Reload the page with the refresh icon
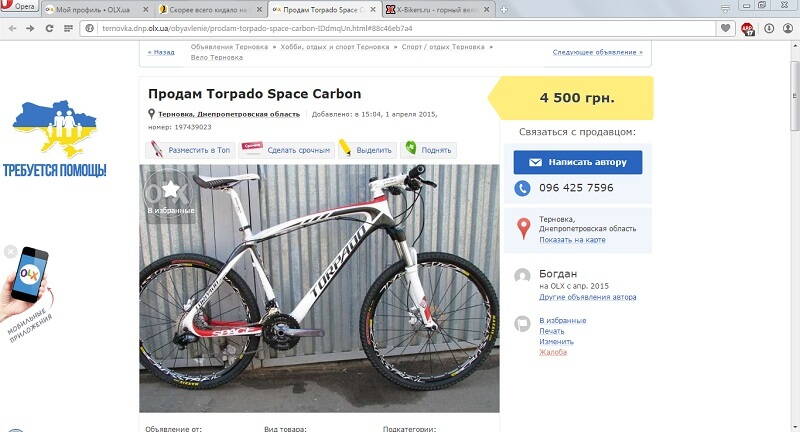 (49, 29)
